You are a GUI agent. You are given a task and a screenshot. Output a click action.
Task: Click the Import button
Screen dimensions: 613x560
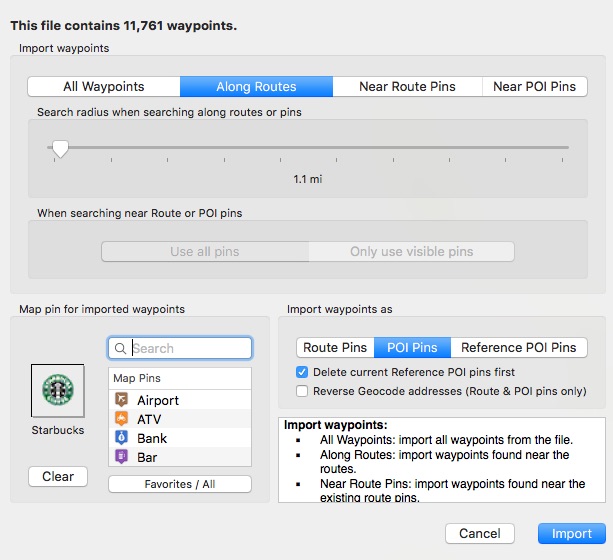(x=571, y=533)
